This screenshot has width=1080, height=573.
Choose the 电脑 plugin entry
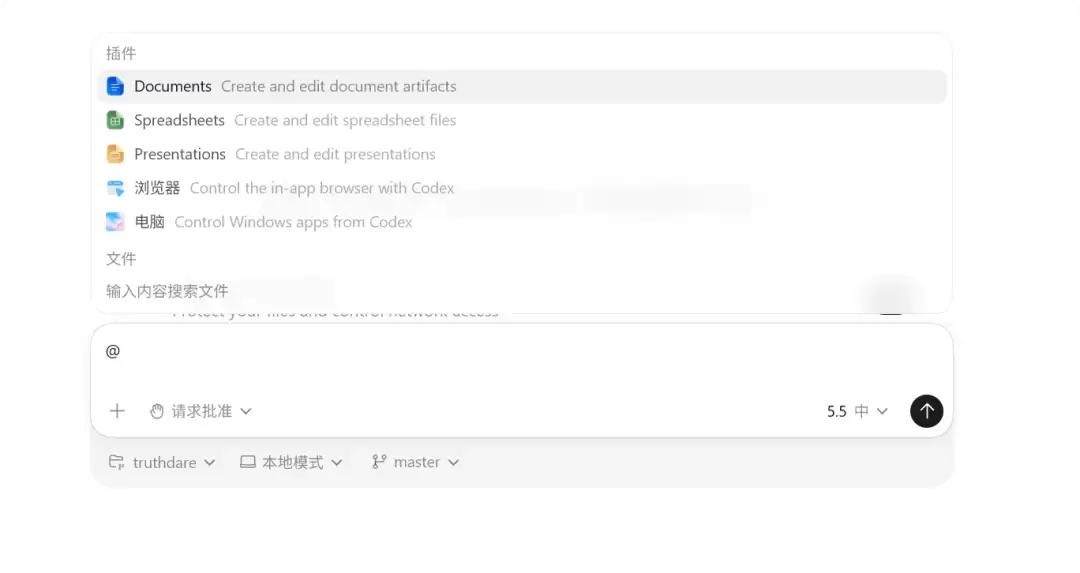tap(522, 222)
